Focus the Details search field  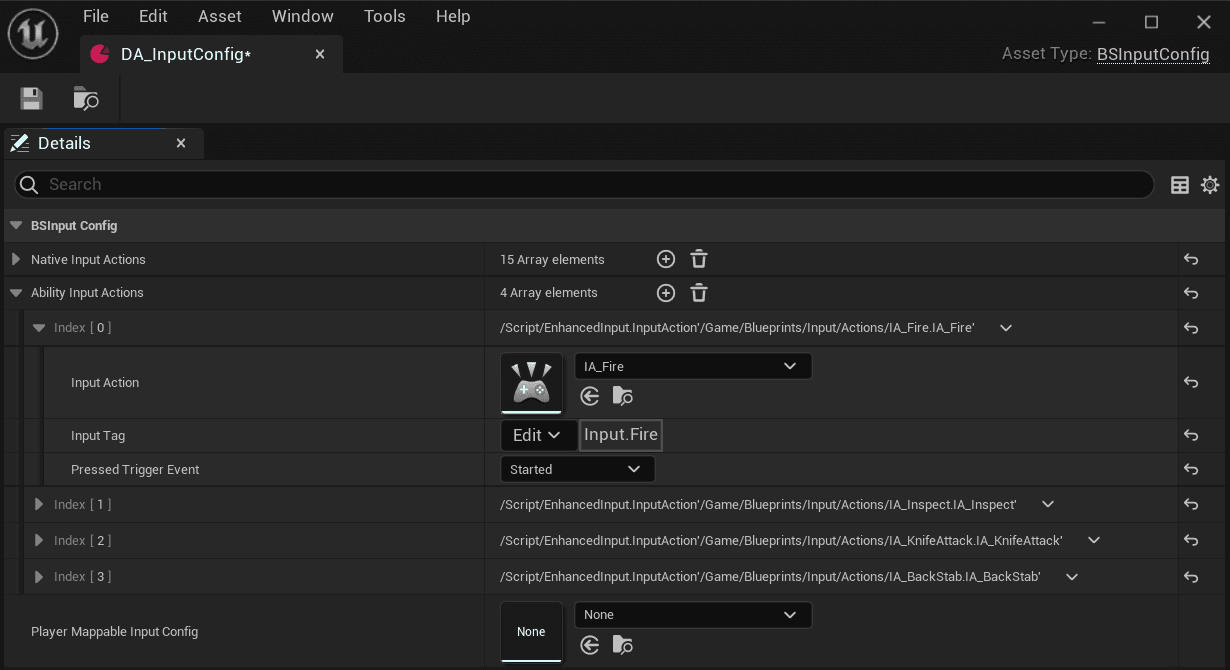click(x=584, y=184)
